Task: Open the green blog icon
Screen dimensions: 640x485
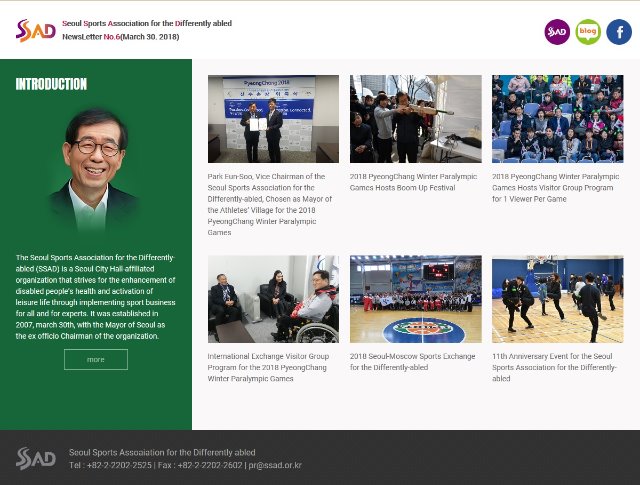Action: tap(588, 32)
